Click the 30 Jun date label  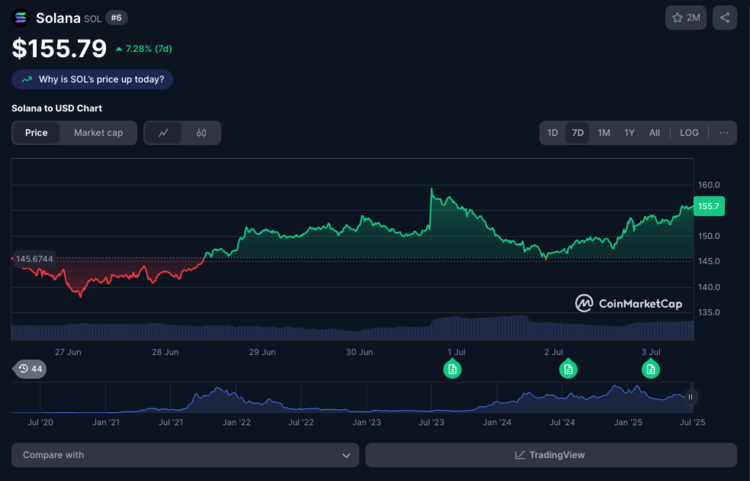coord(359,352)
